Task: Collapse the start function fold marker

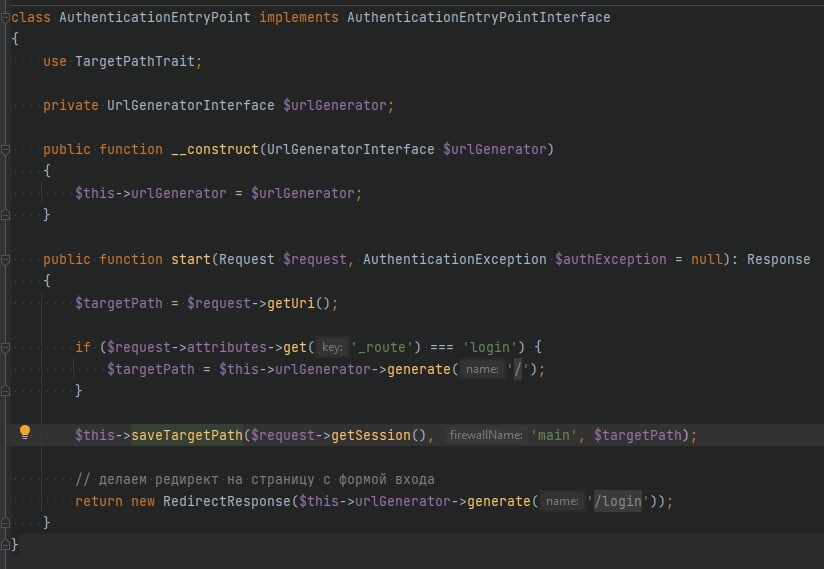Action: 5,260
